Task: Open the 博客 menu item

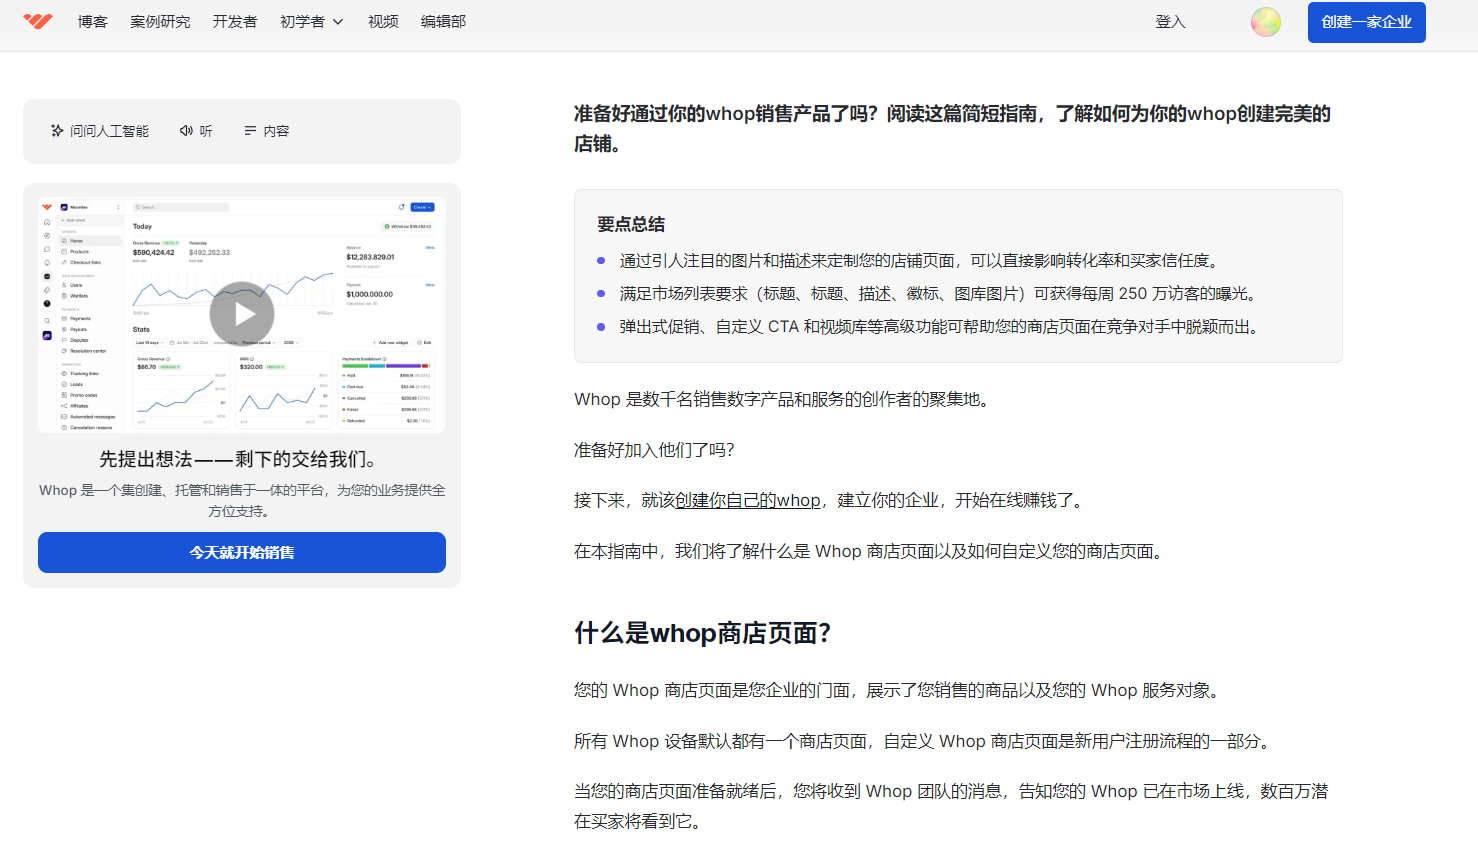Action: pyautogui.click(x=92, y=21)
